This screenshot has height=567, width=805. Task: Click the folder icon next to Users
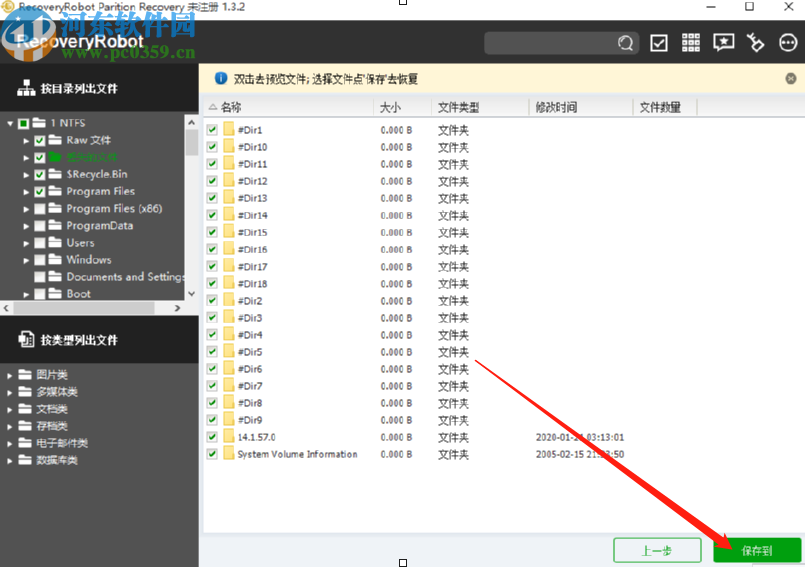[x=55, y=242]
